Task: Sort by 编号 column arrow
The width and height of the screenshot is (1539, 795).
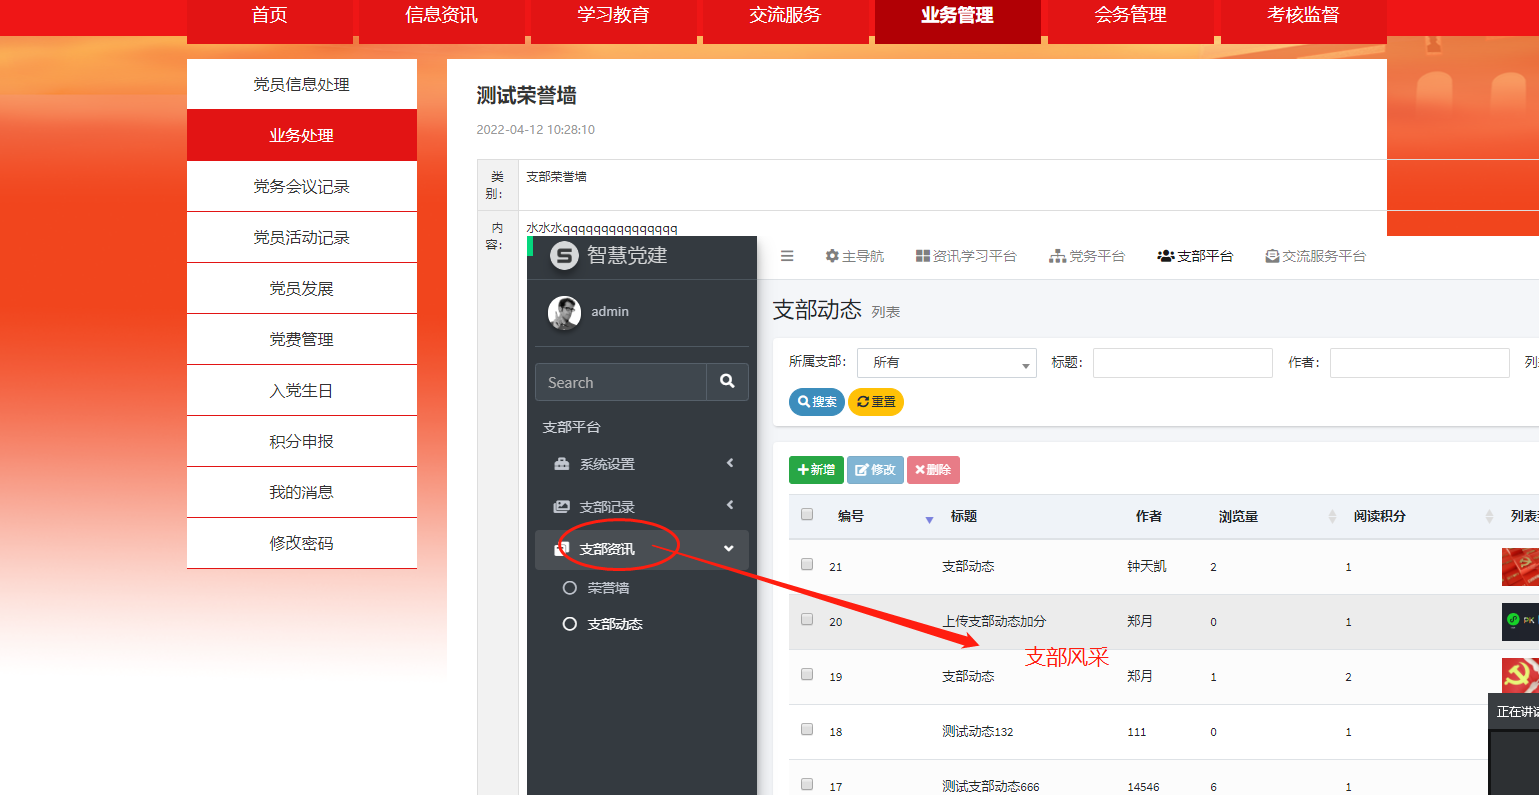Action: point(929,518)
